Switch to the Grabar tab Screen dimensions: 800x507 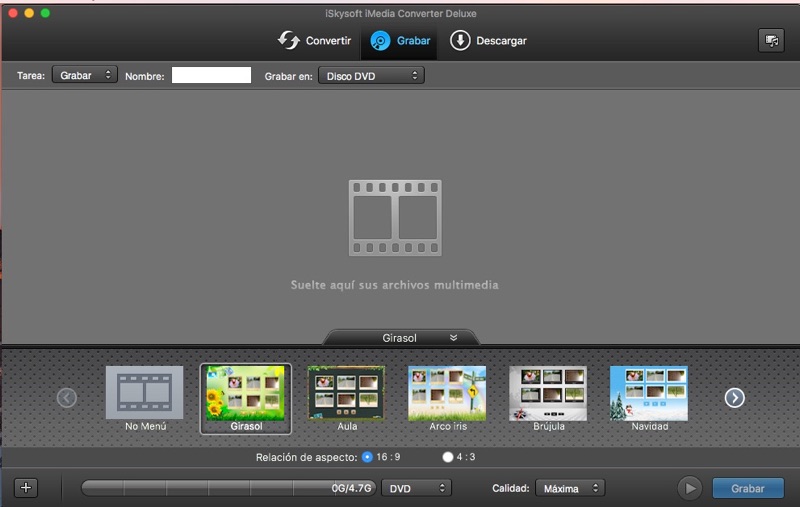[x=400, y=40]
